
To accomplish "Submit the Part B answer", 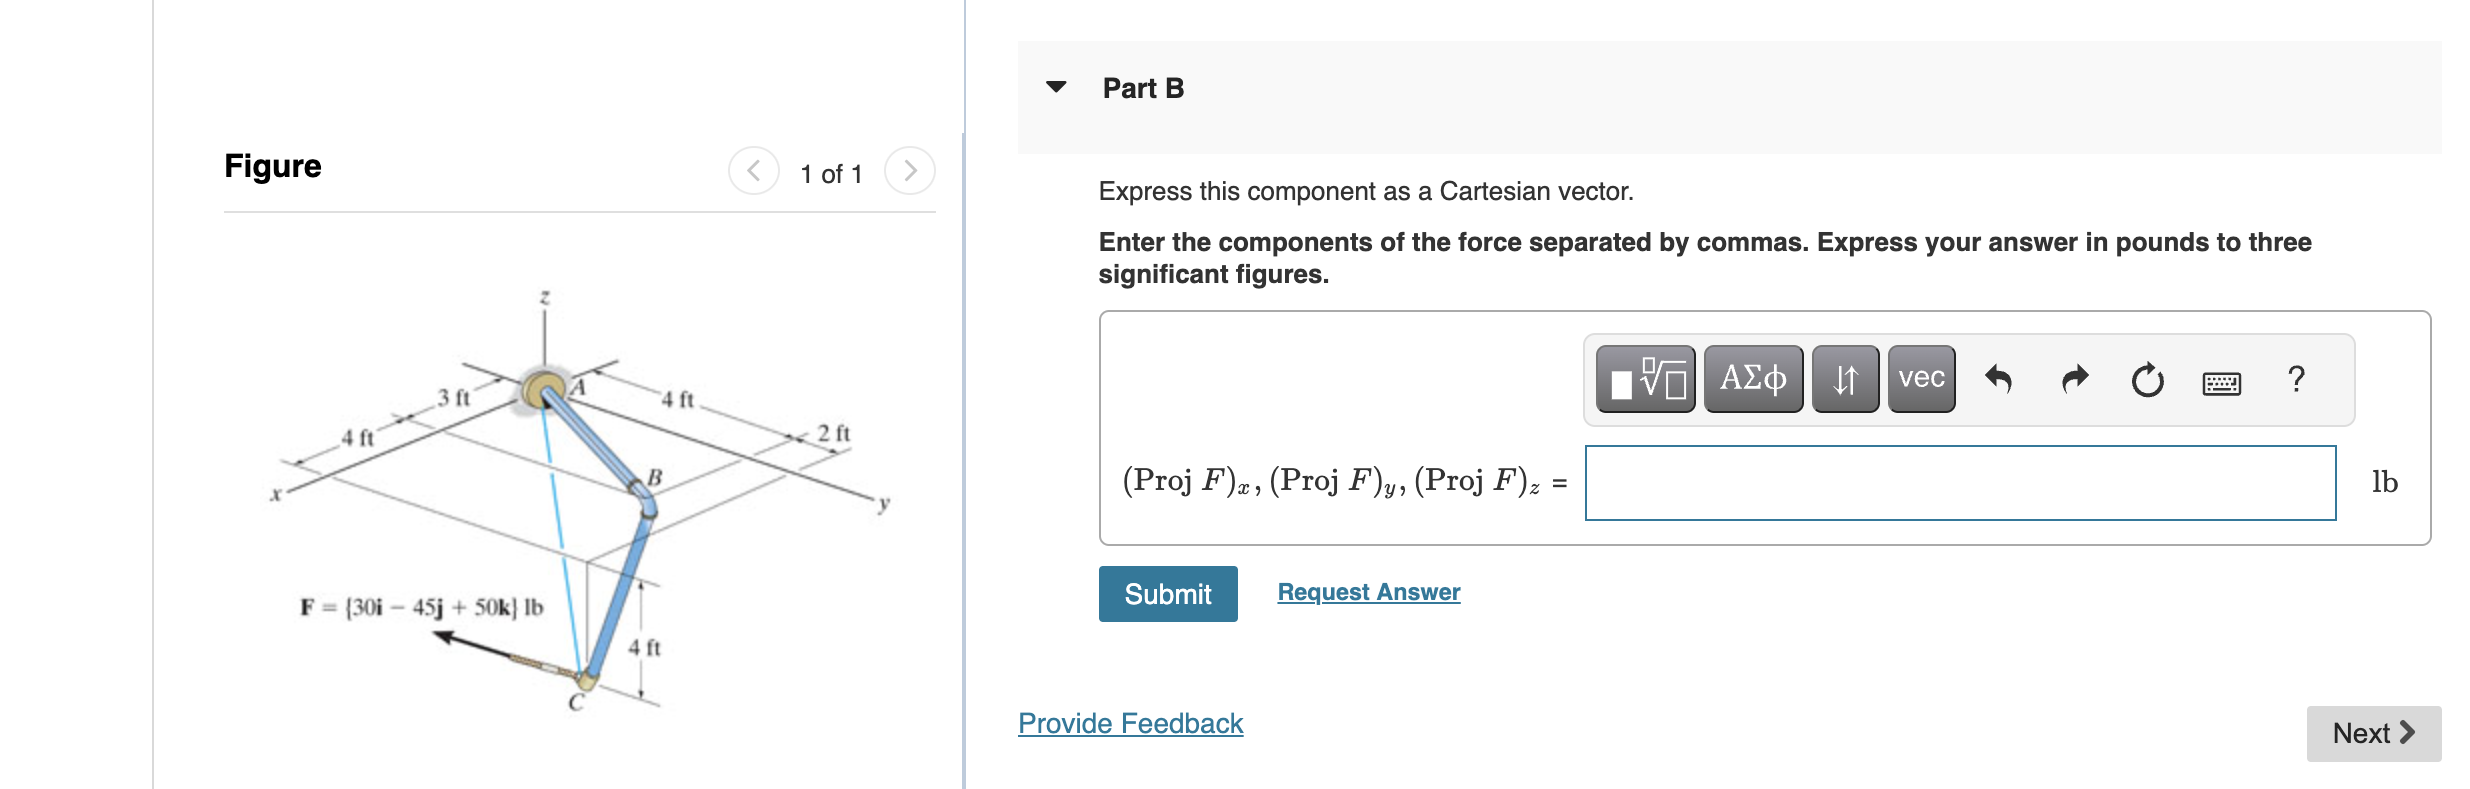I will point(1168,594).
